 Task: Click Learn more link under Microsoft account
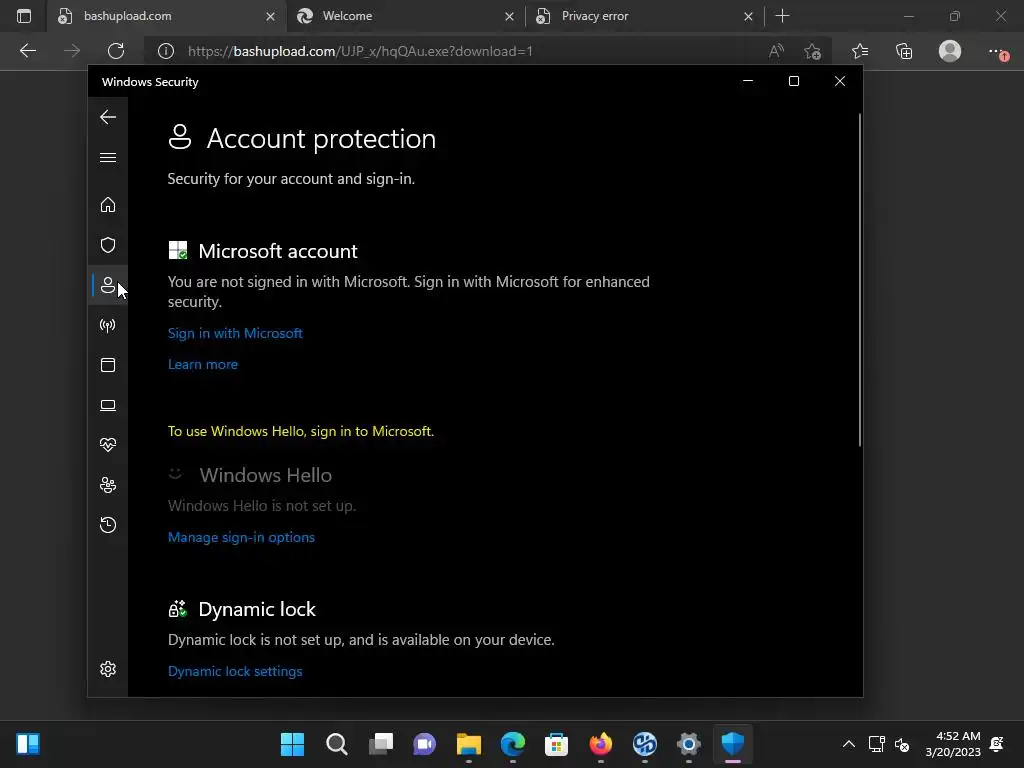(202, 364)
